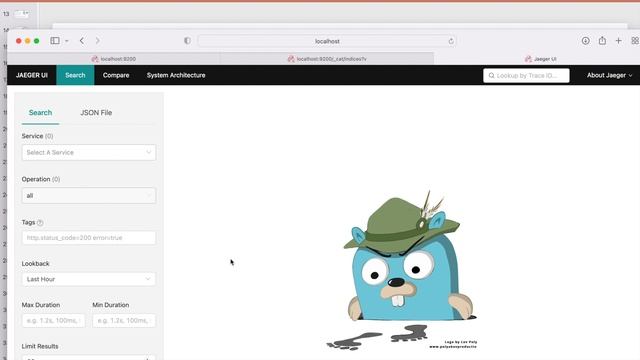
Task: Open the System Architecture navigation item
Action: coord(176,75)
